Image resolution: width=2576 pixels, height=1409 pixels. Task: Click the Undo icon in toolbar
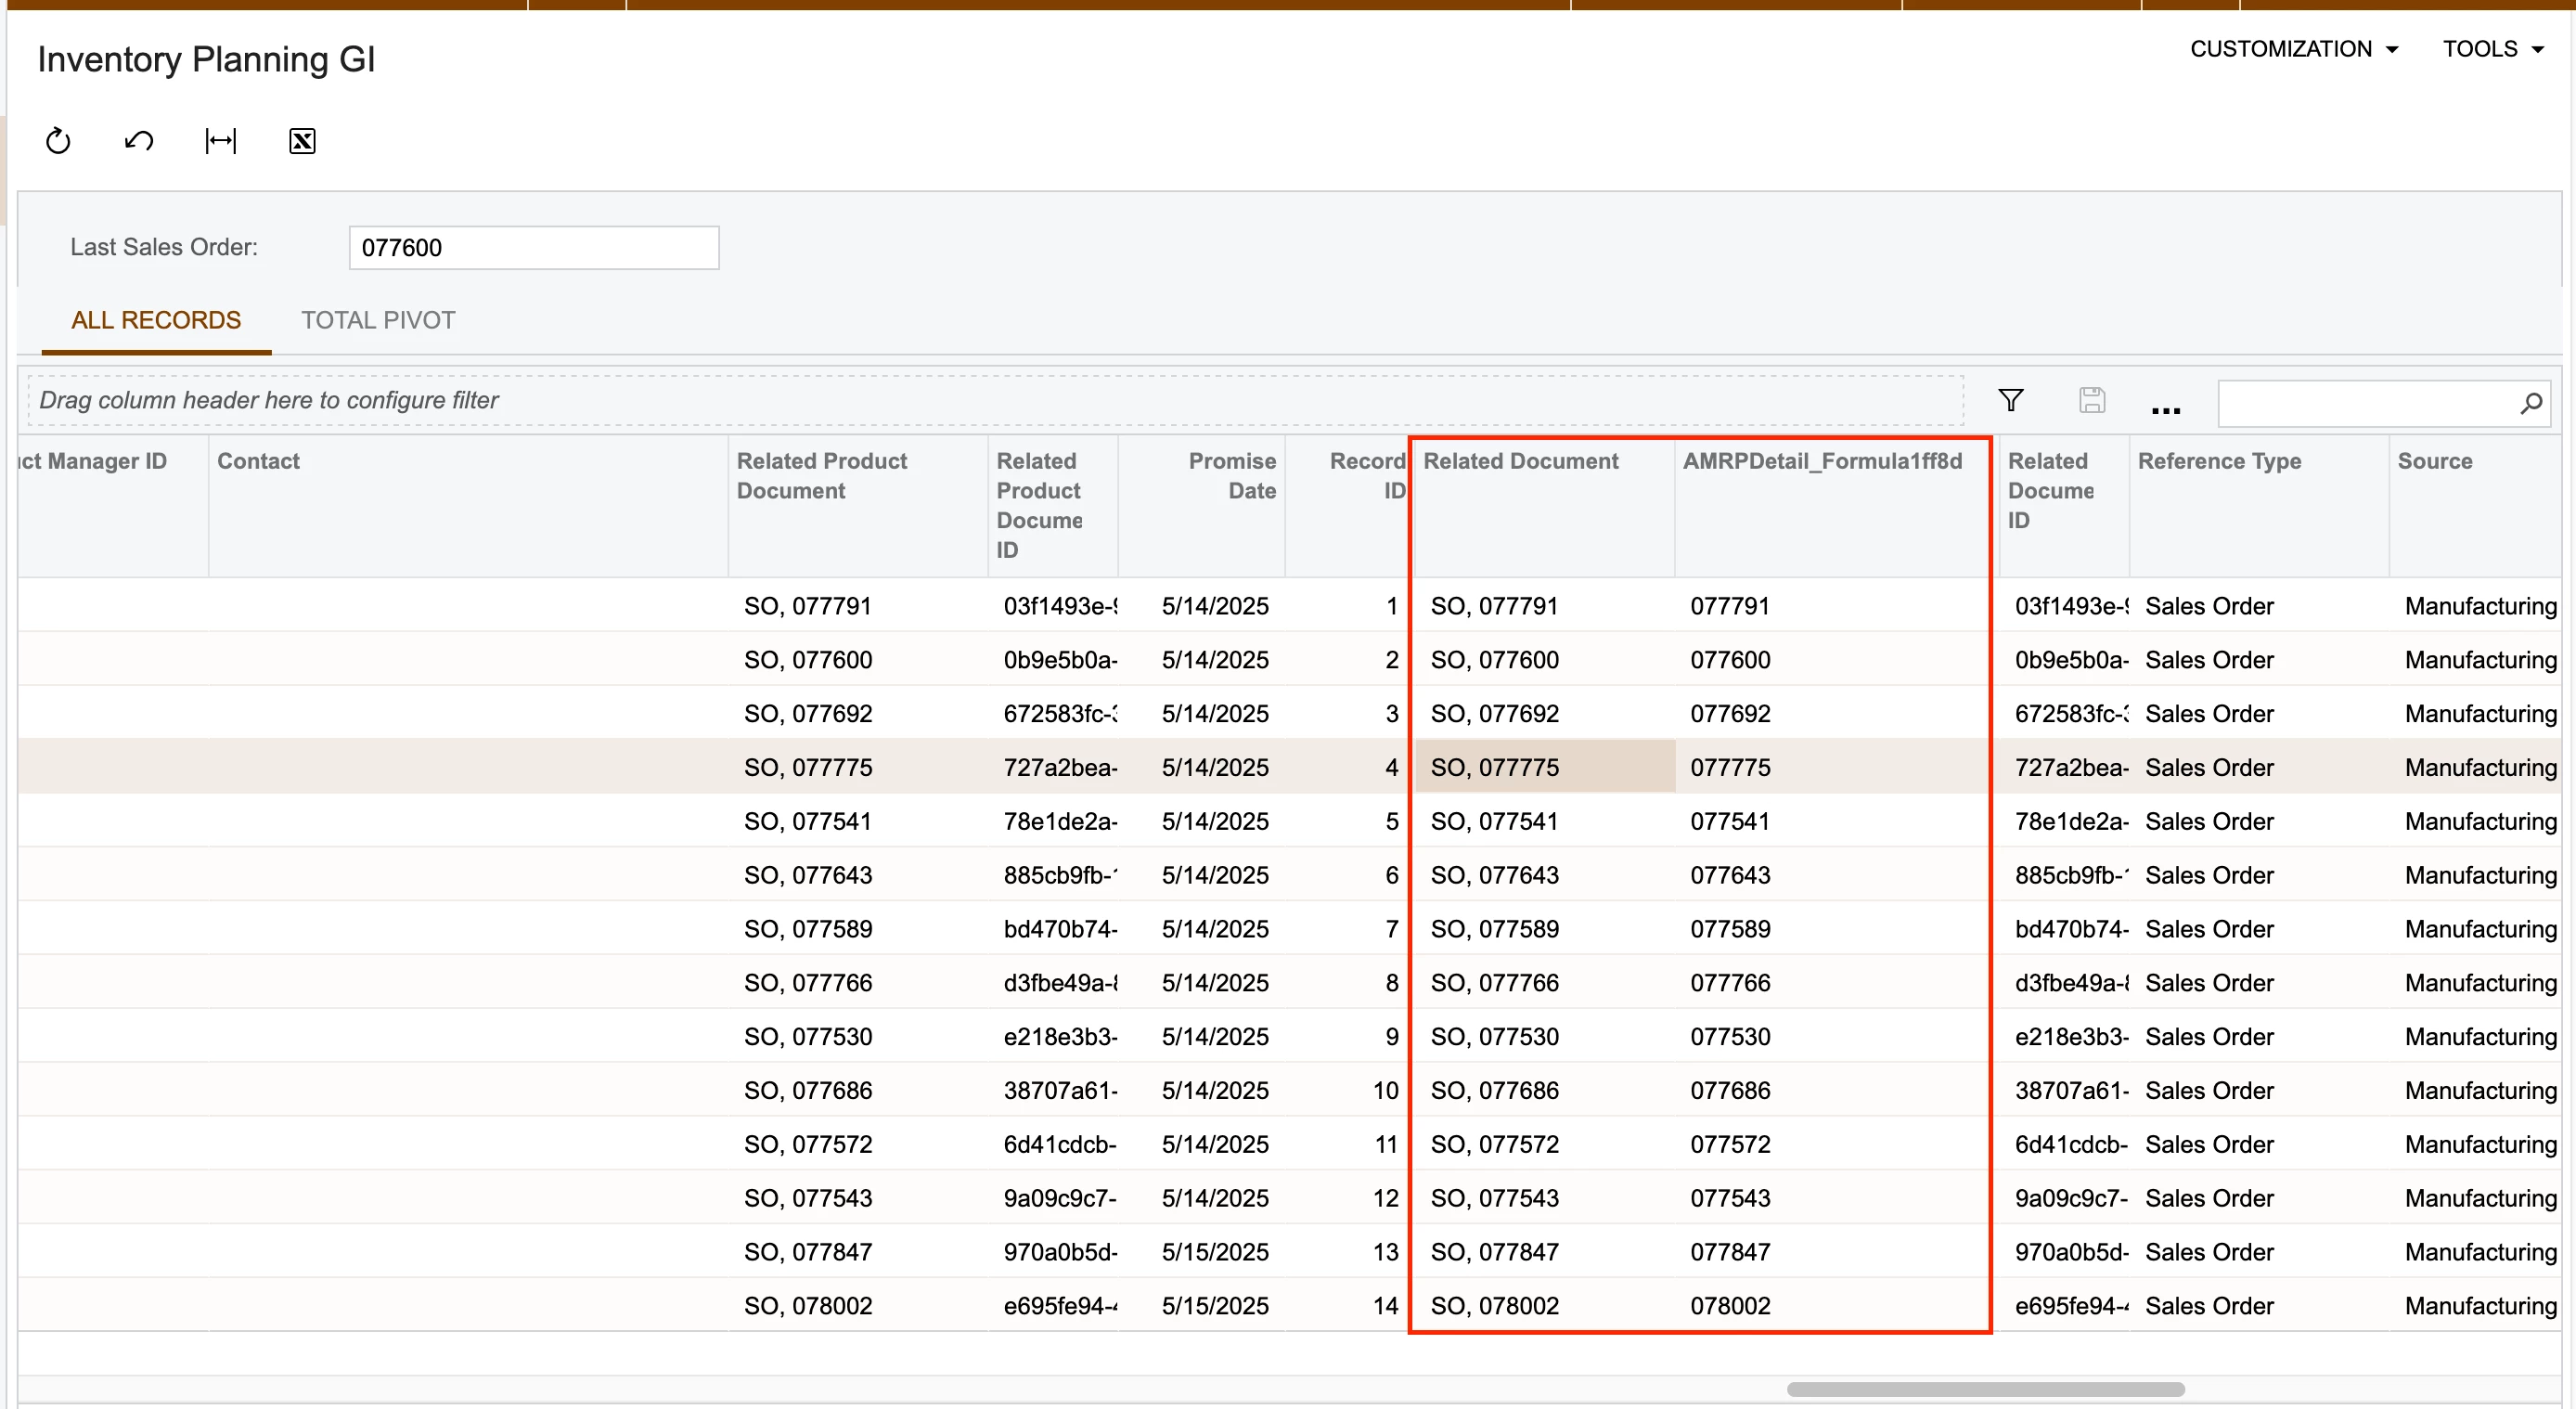click(139, 141)
